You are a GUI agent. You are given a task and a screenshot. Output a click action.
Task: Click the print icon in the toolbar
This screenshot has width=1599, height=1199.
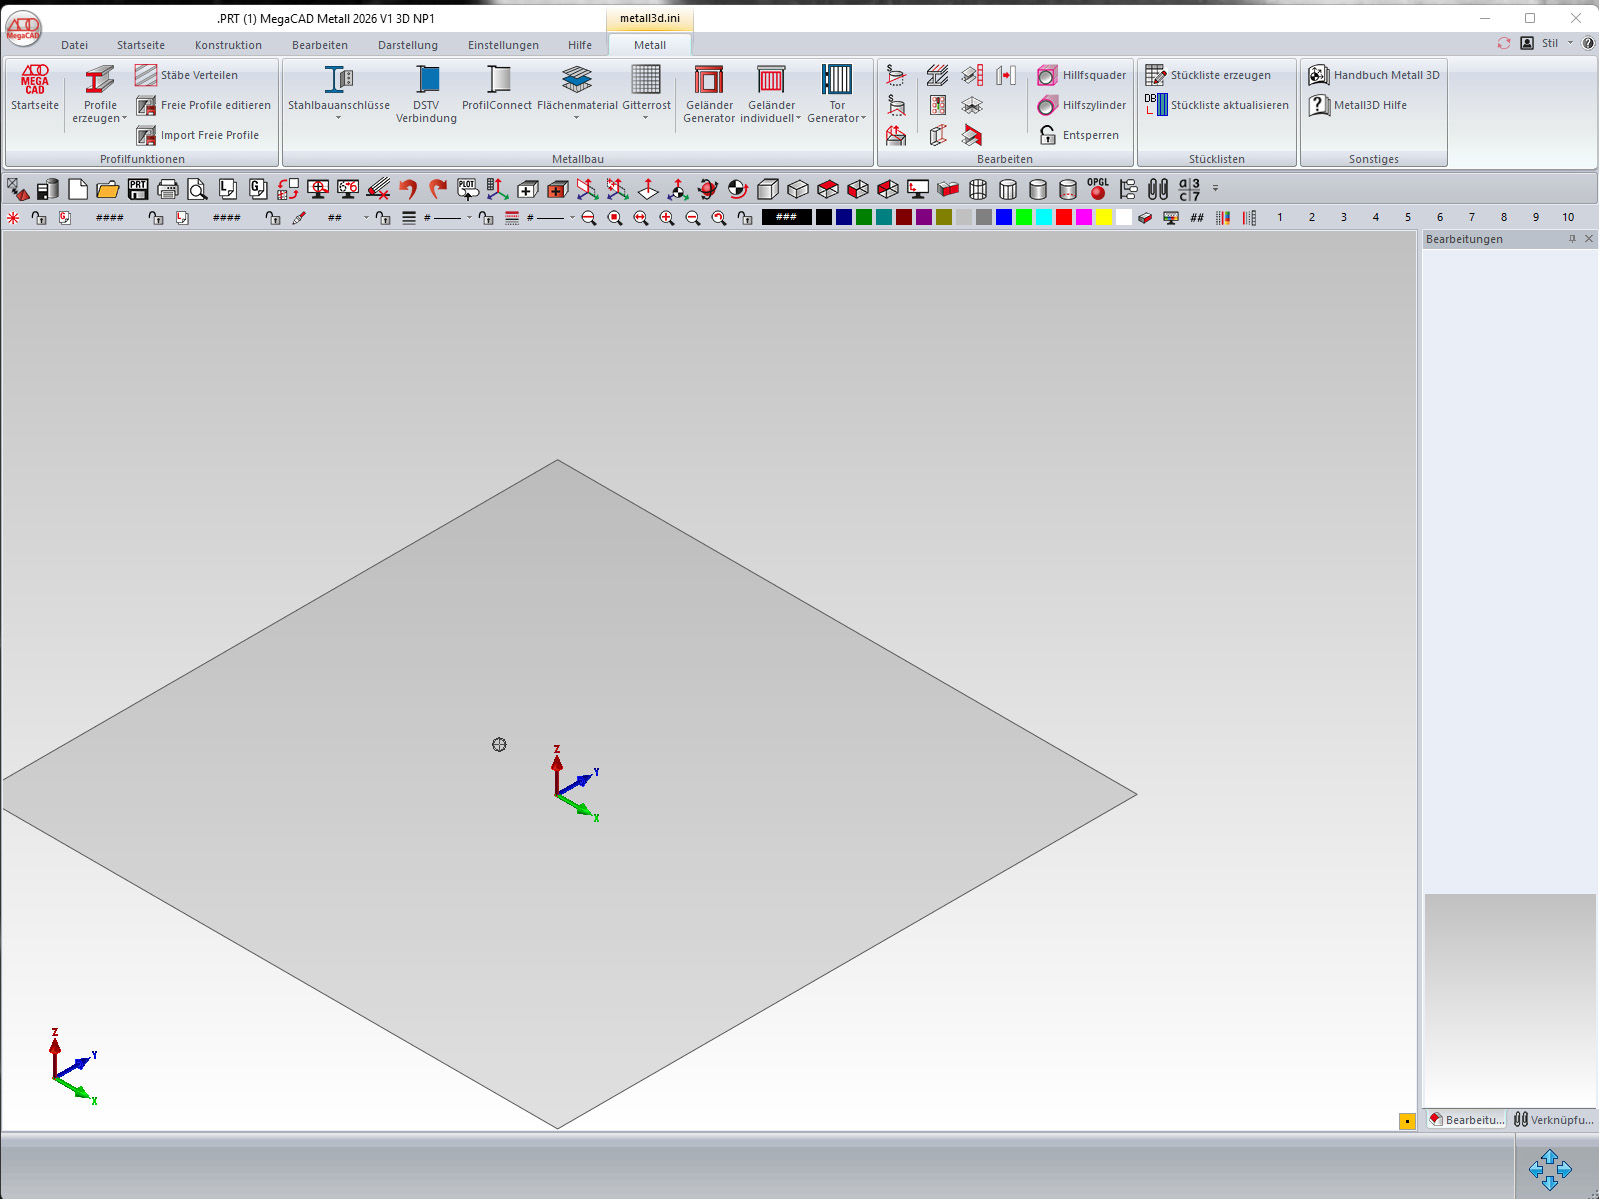(x=168, y=189)
